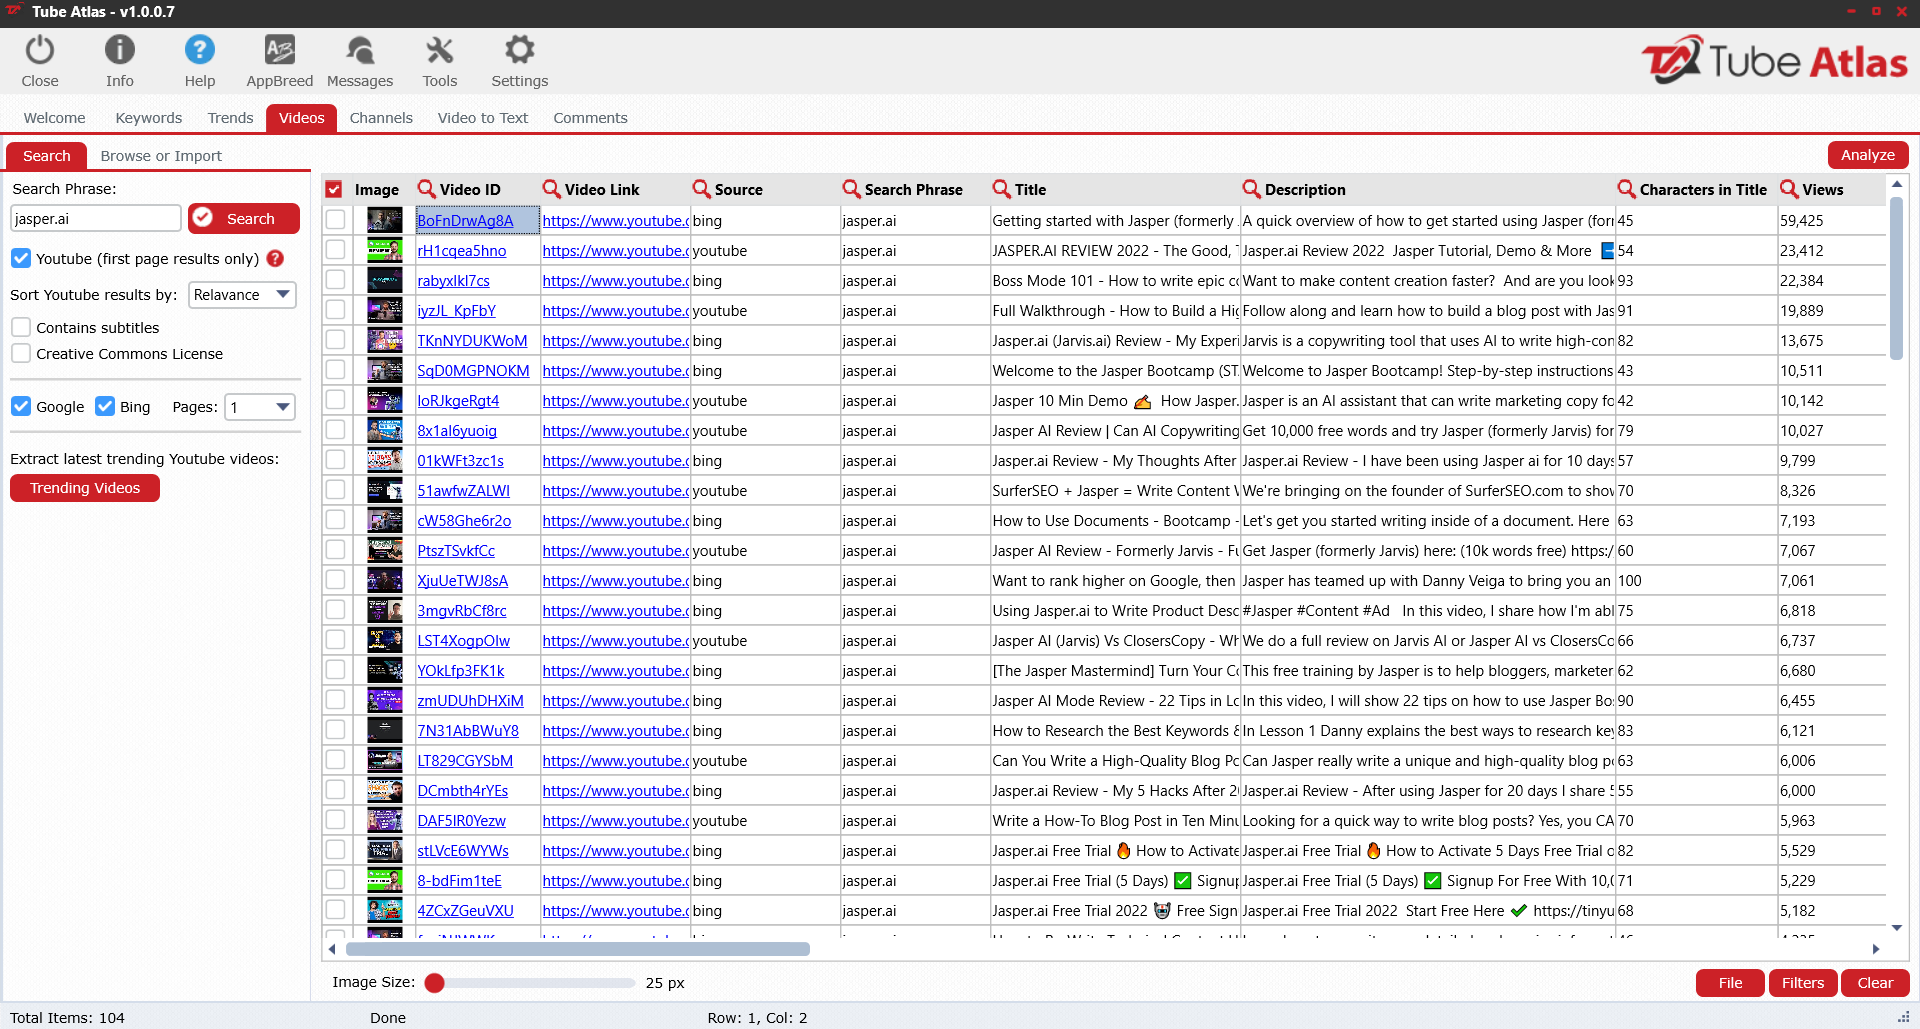Screen dimensions: 1920x1029
Task: Check the row checkbox for BoFnDrwAg8A
Action: tap(335, 220)
